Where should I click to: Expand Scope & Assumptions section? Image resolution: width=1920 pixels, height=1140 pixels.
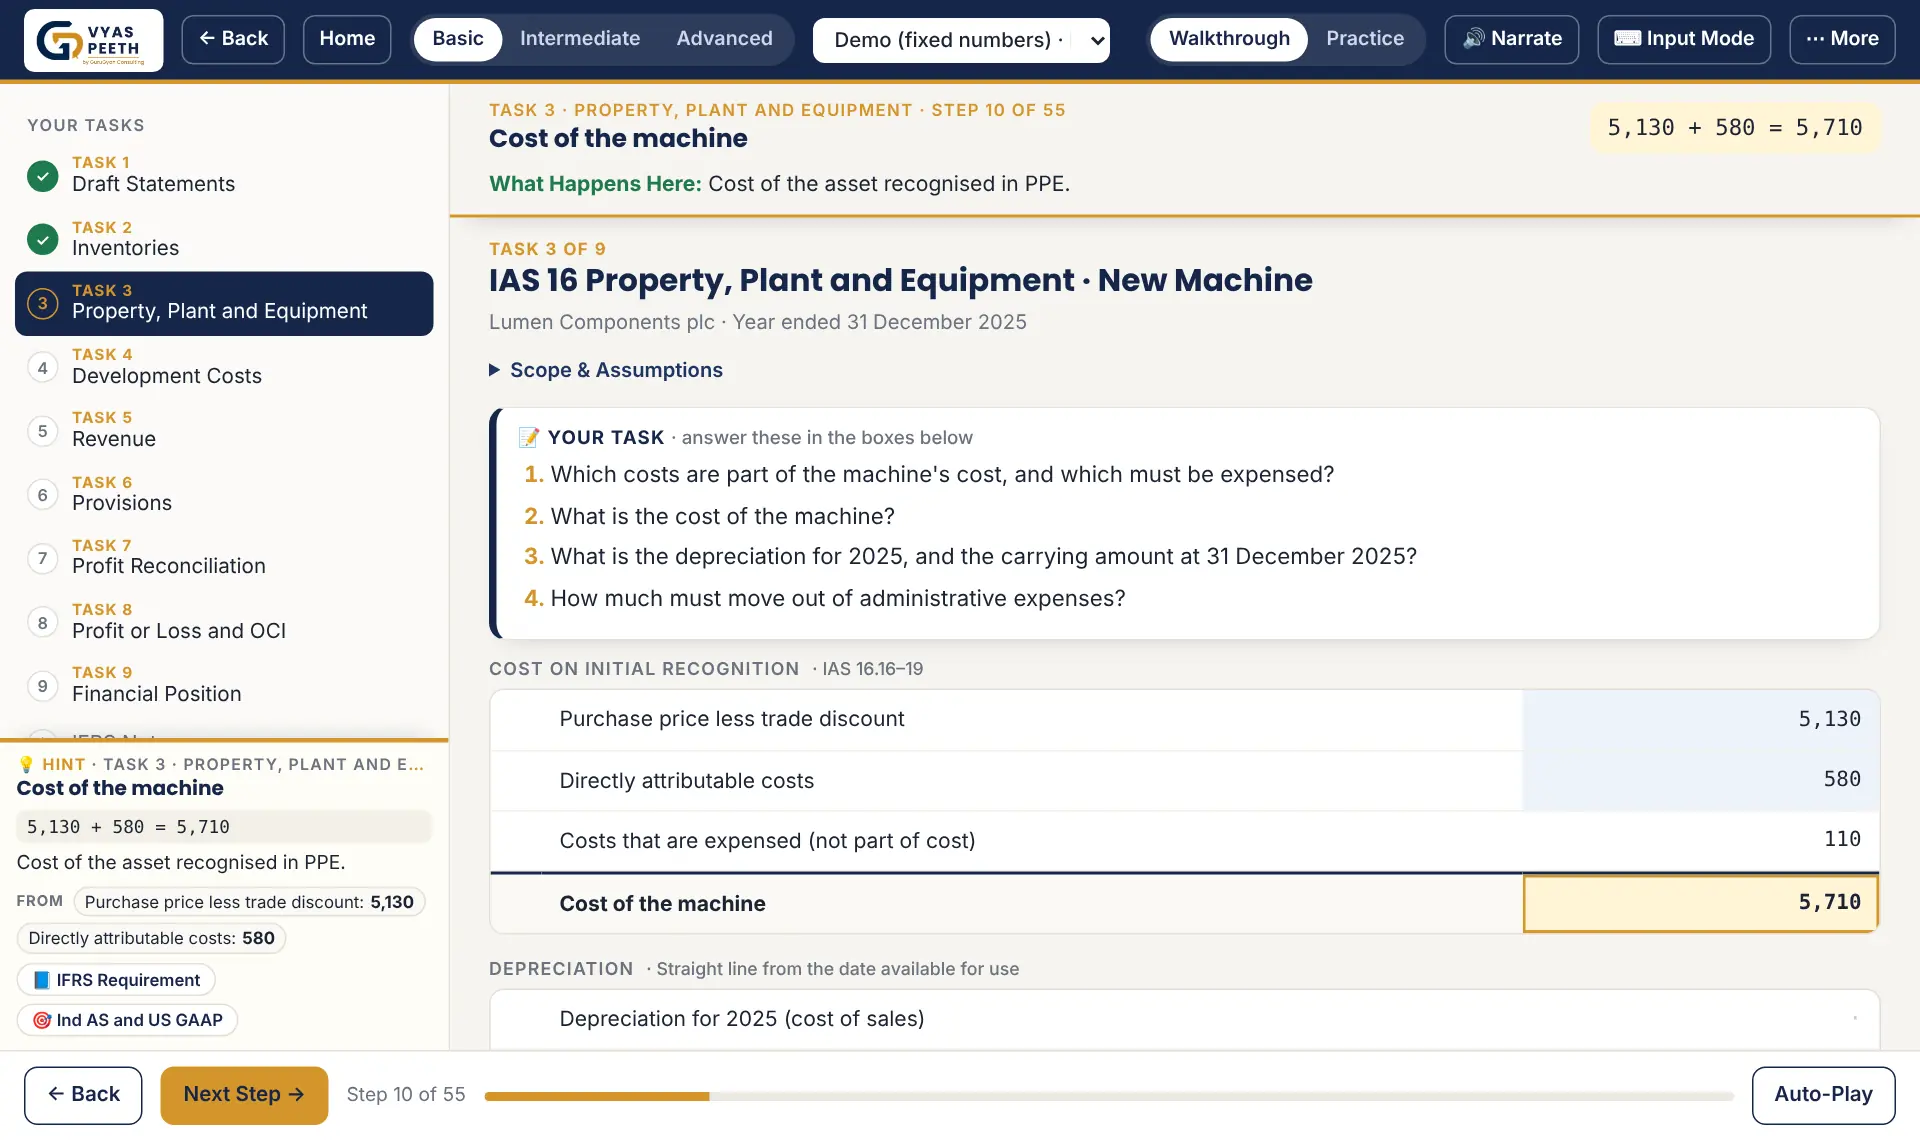point(606,370)
